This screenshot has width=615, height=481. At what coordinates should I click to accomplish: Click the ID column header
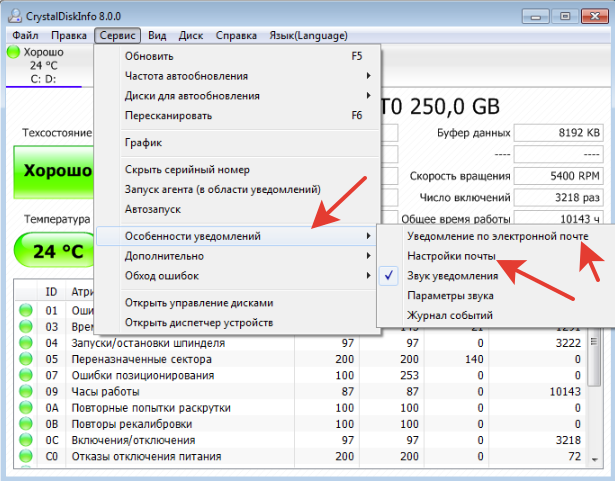click(51, 292)
